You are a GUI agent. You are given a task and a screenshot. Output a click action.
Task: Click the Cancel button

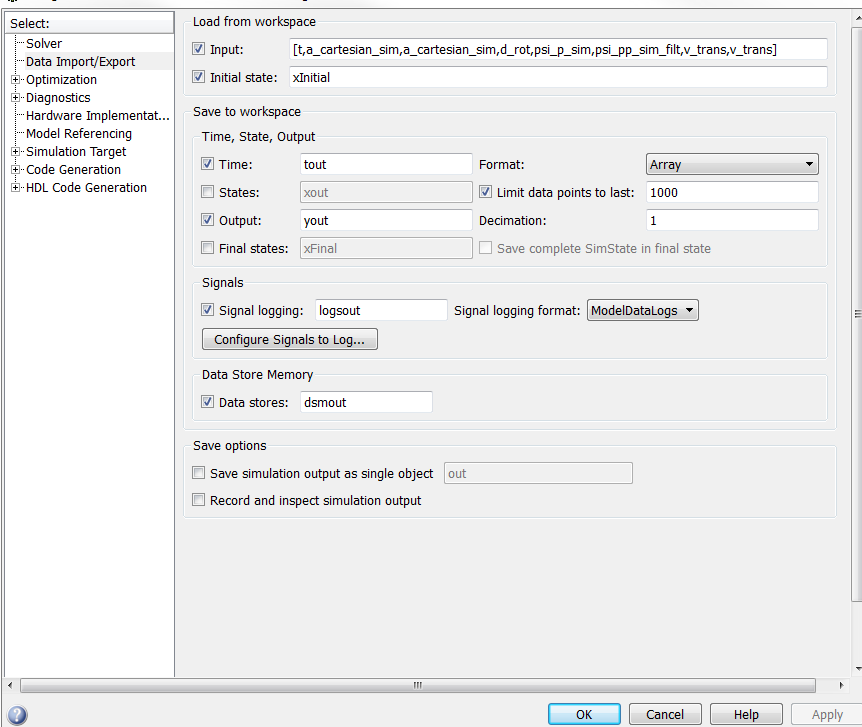(x=665, y=714)
